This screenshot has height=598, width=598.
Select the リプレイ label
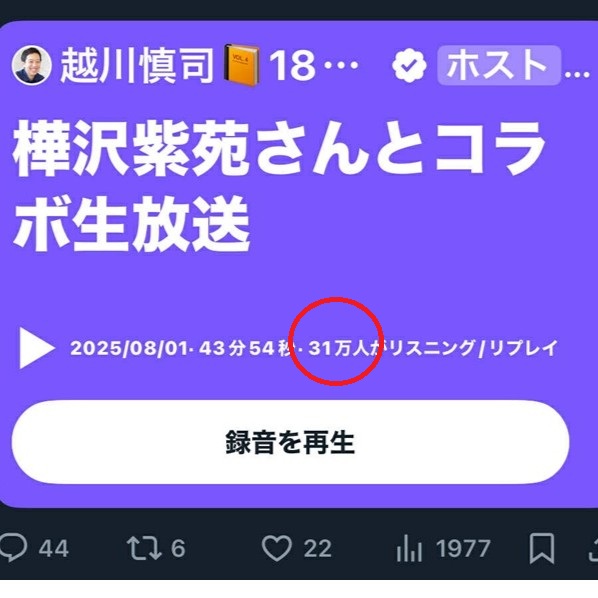click(523, 348)
